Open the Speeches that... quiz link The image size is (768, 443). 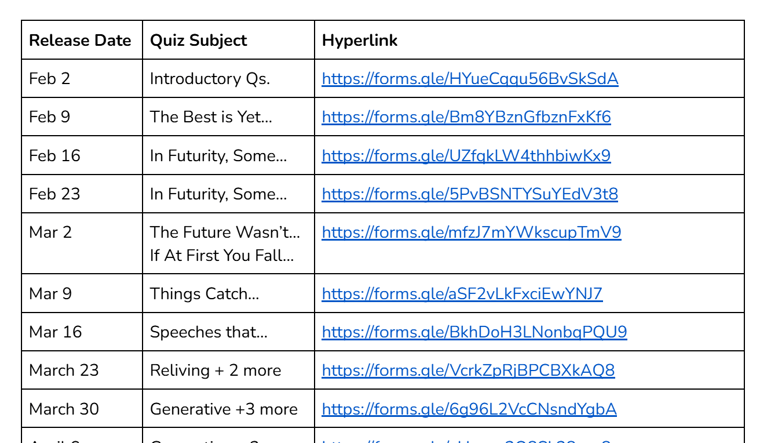click(474, 332)
